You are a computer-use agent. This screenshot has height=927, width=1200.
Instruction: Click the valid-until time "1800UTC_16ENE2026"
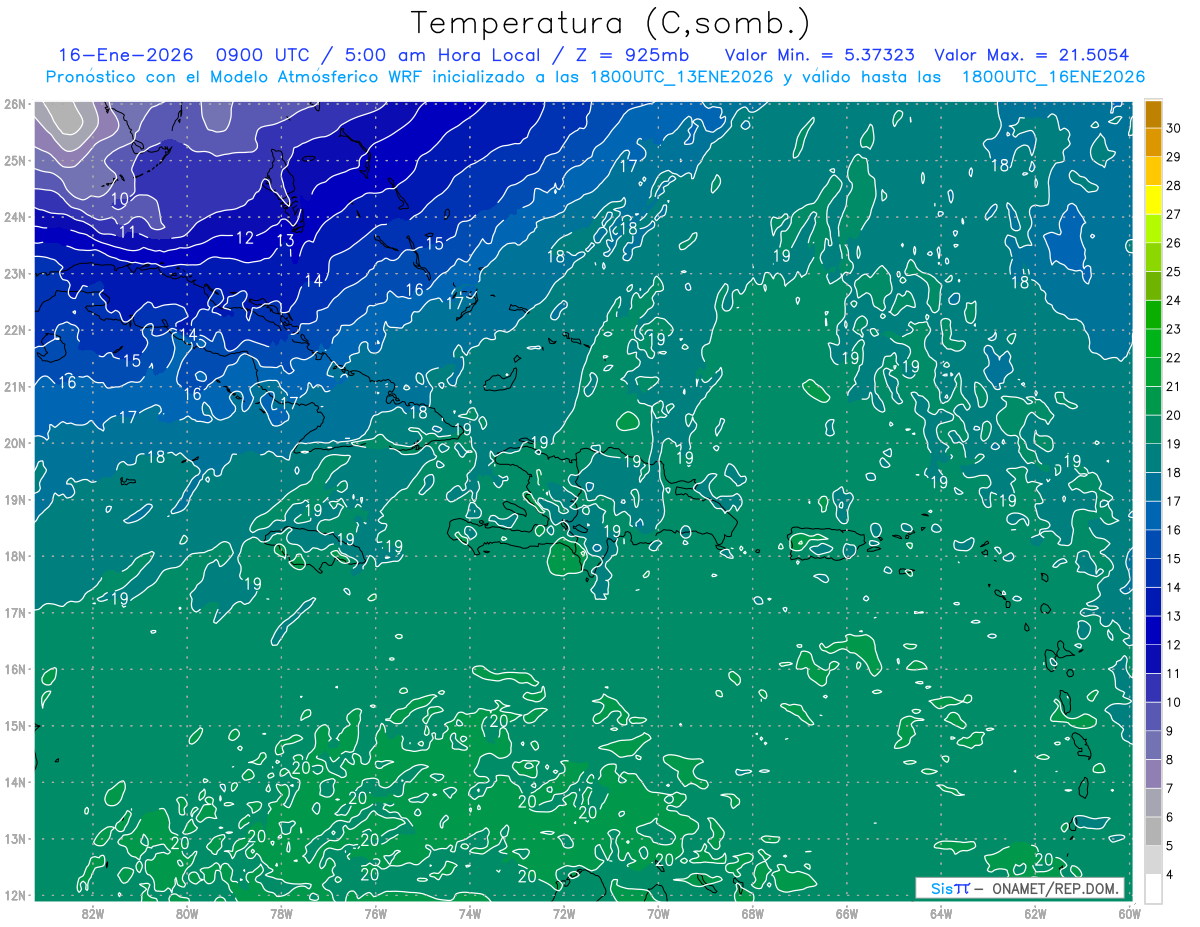[x=1053, y=77]
